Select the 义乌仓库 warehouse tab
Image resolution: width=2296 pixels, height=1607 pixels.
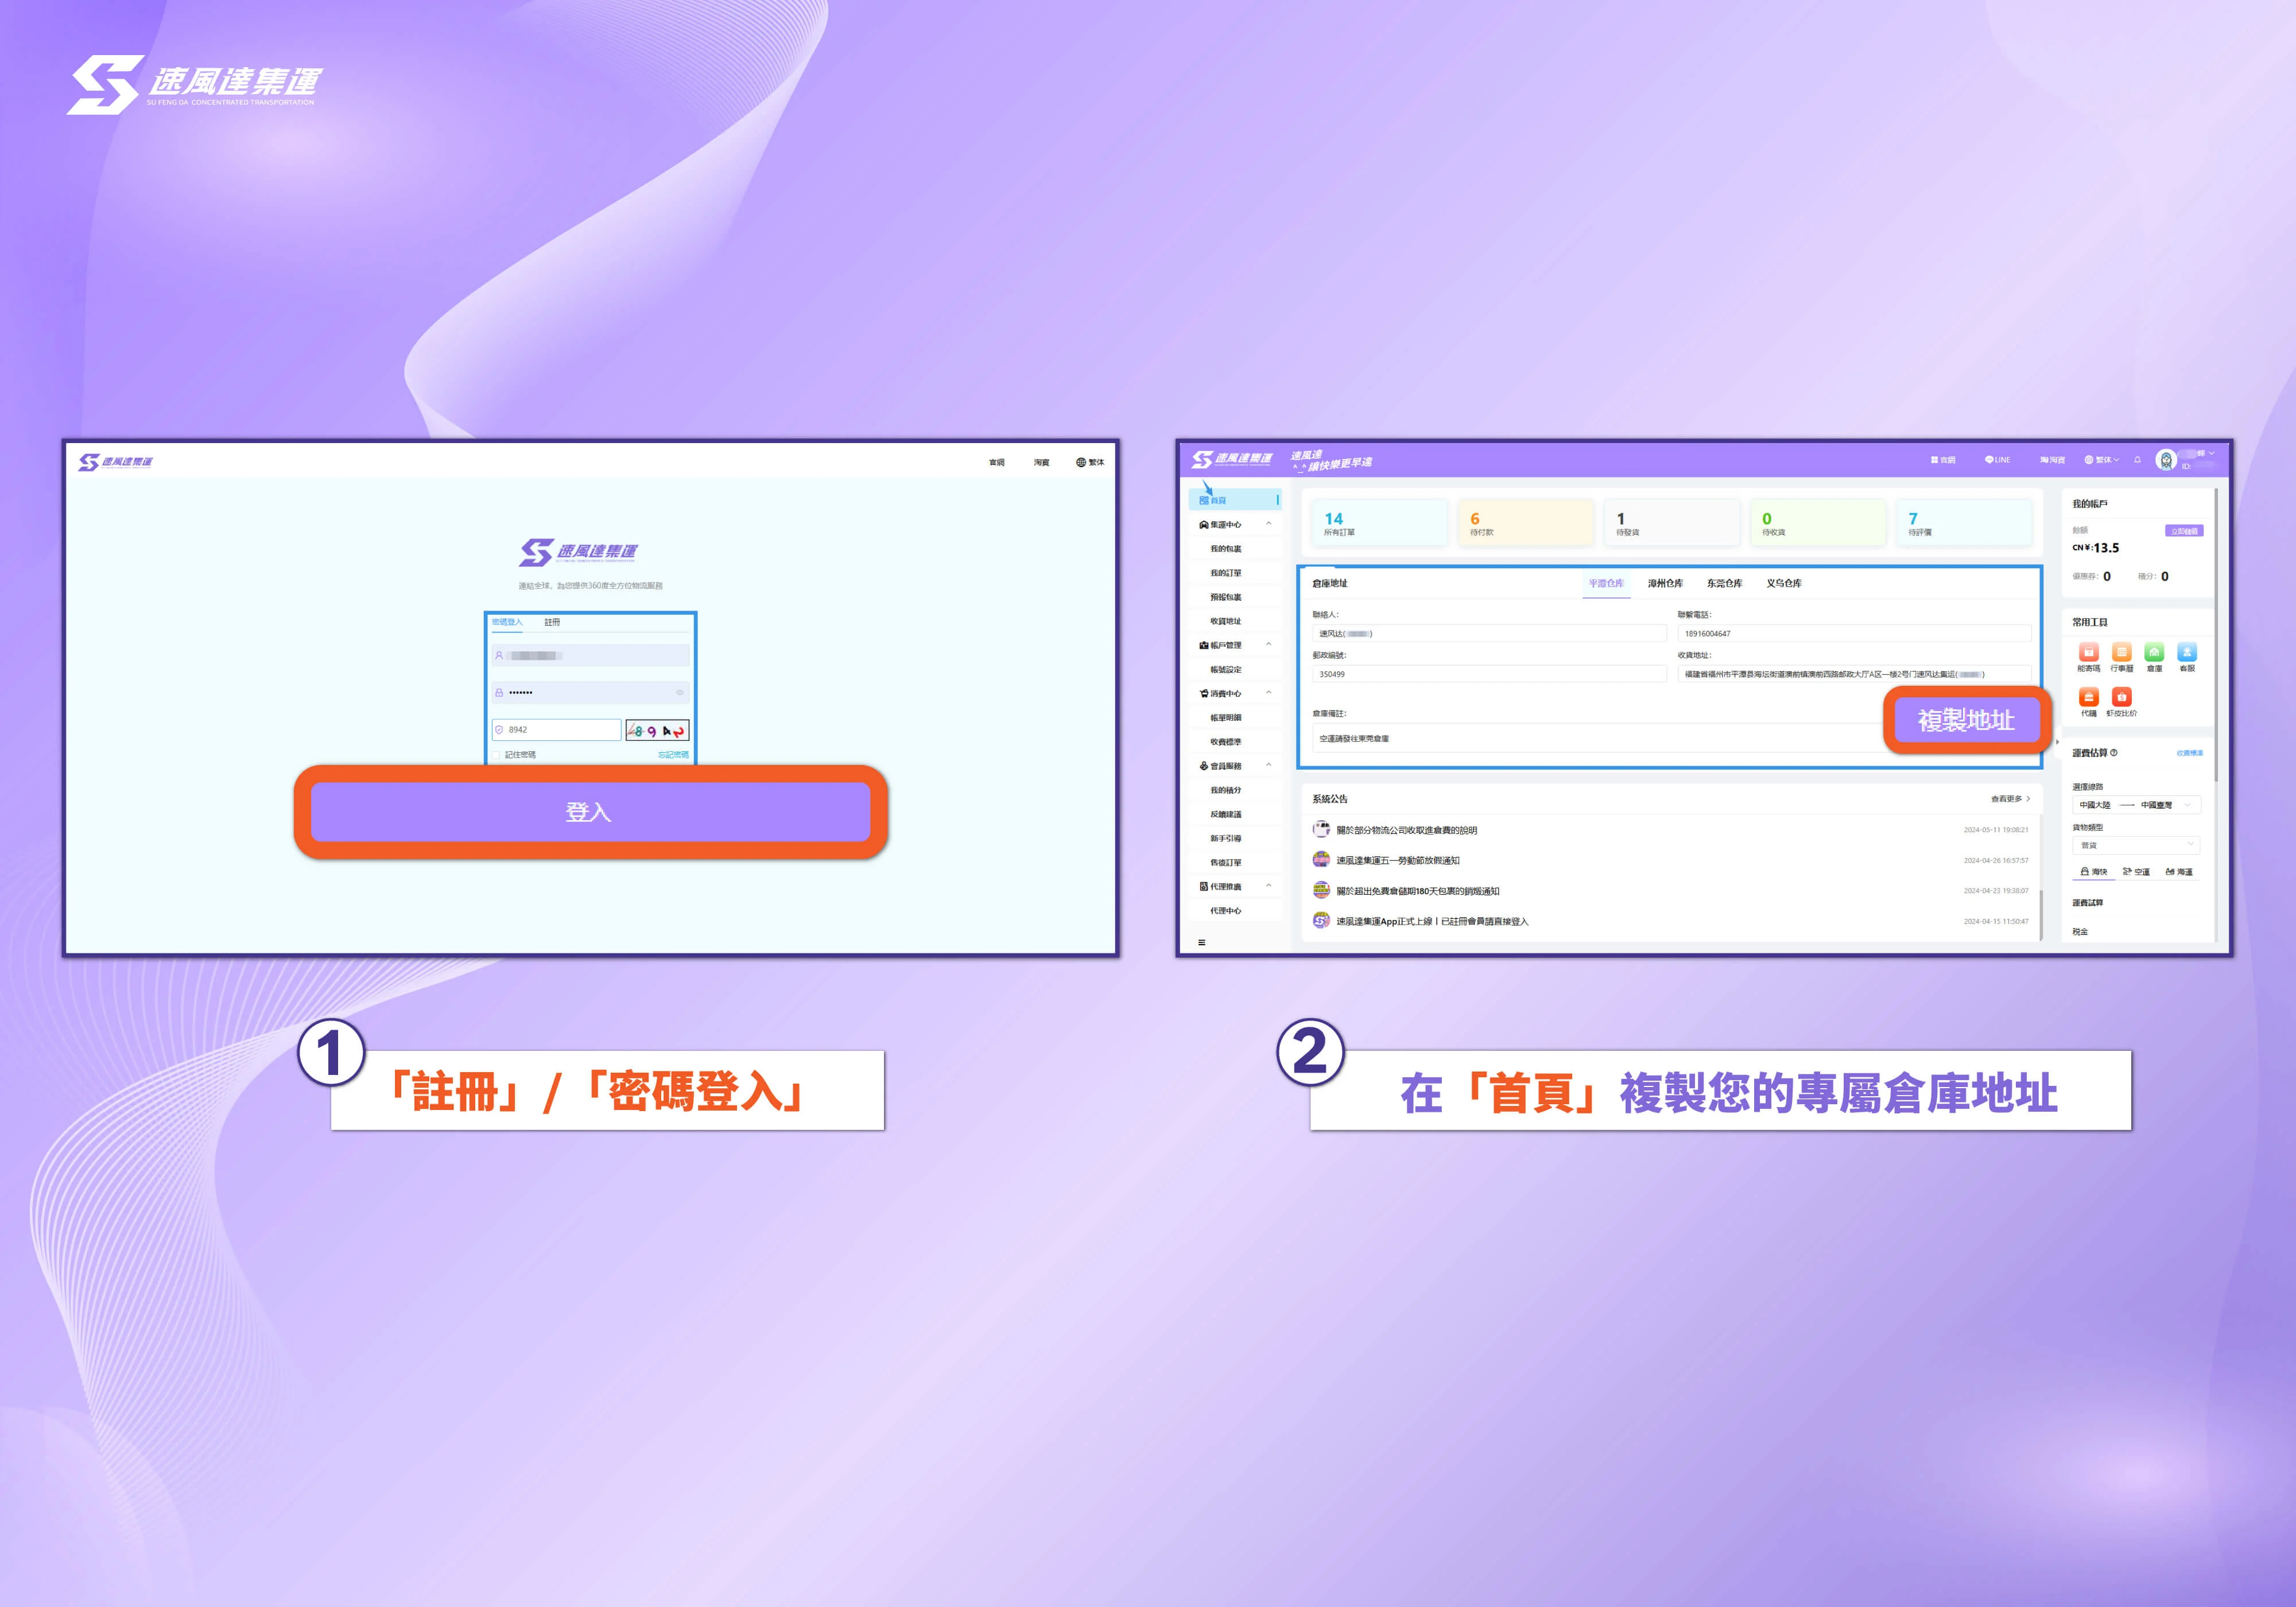1784,583
